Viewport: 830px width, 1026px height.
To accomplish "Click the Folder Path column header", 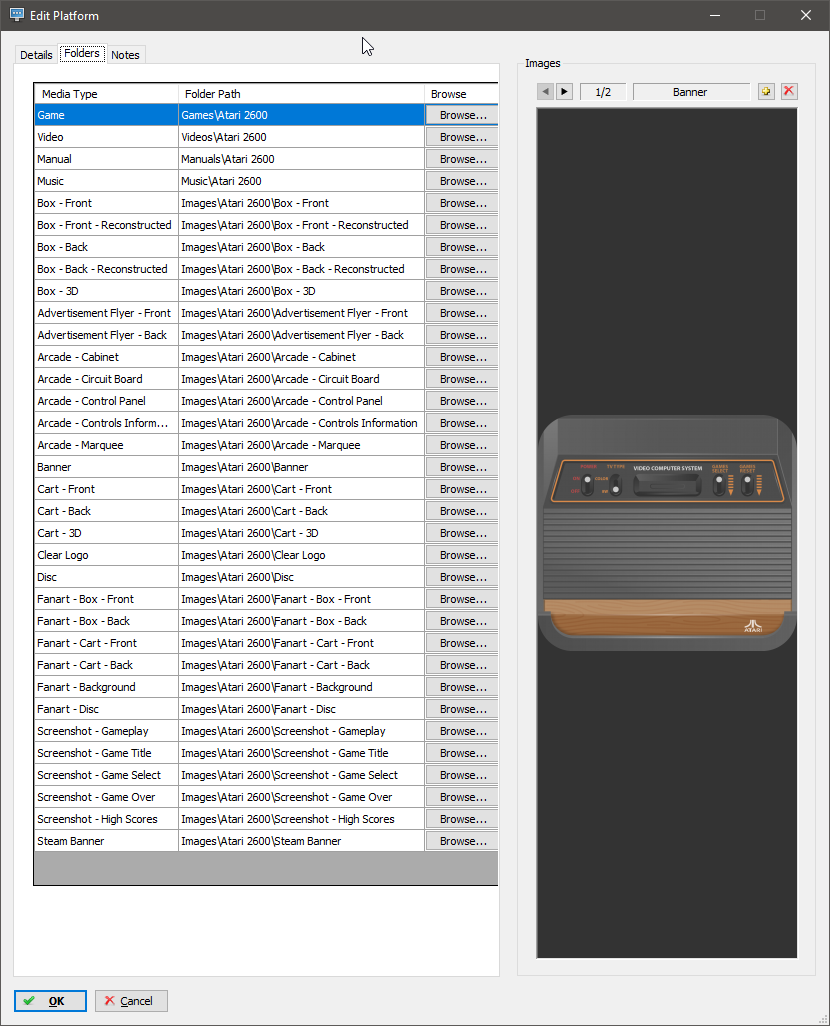I will click(x=302, y=94).
